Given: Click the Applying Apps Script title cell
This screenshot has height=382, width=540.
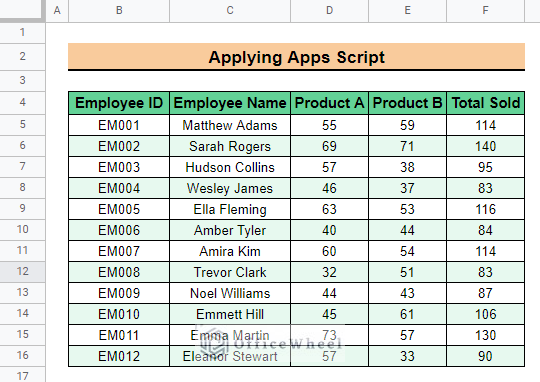Looking at the screenshot, I should pos(297,57).
